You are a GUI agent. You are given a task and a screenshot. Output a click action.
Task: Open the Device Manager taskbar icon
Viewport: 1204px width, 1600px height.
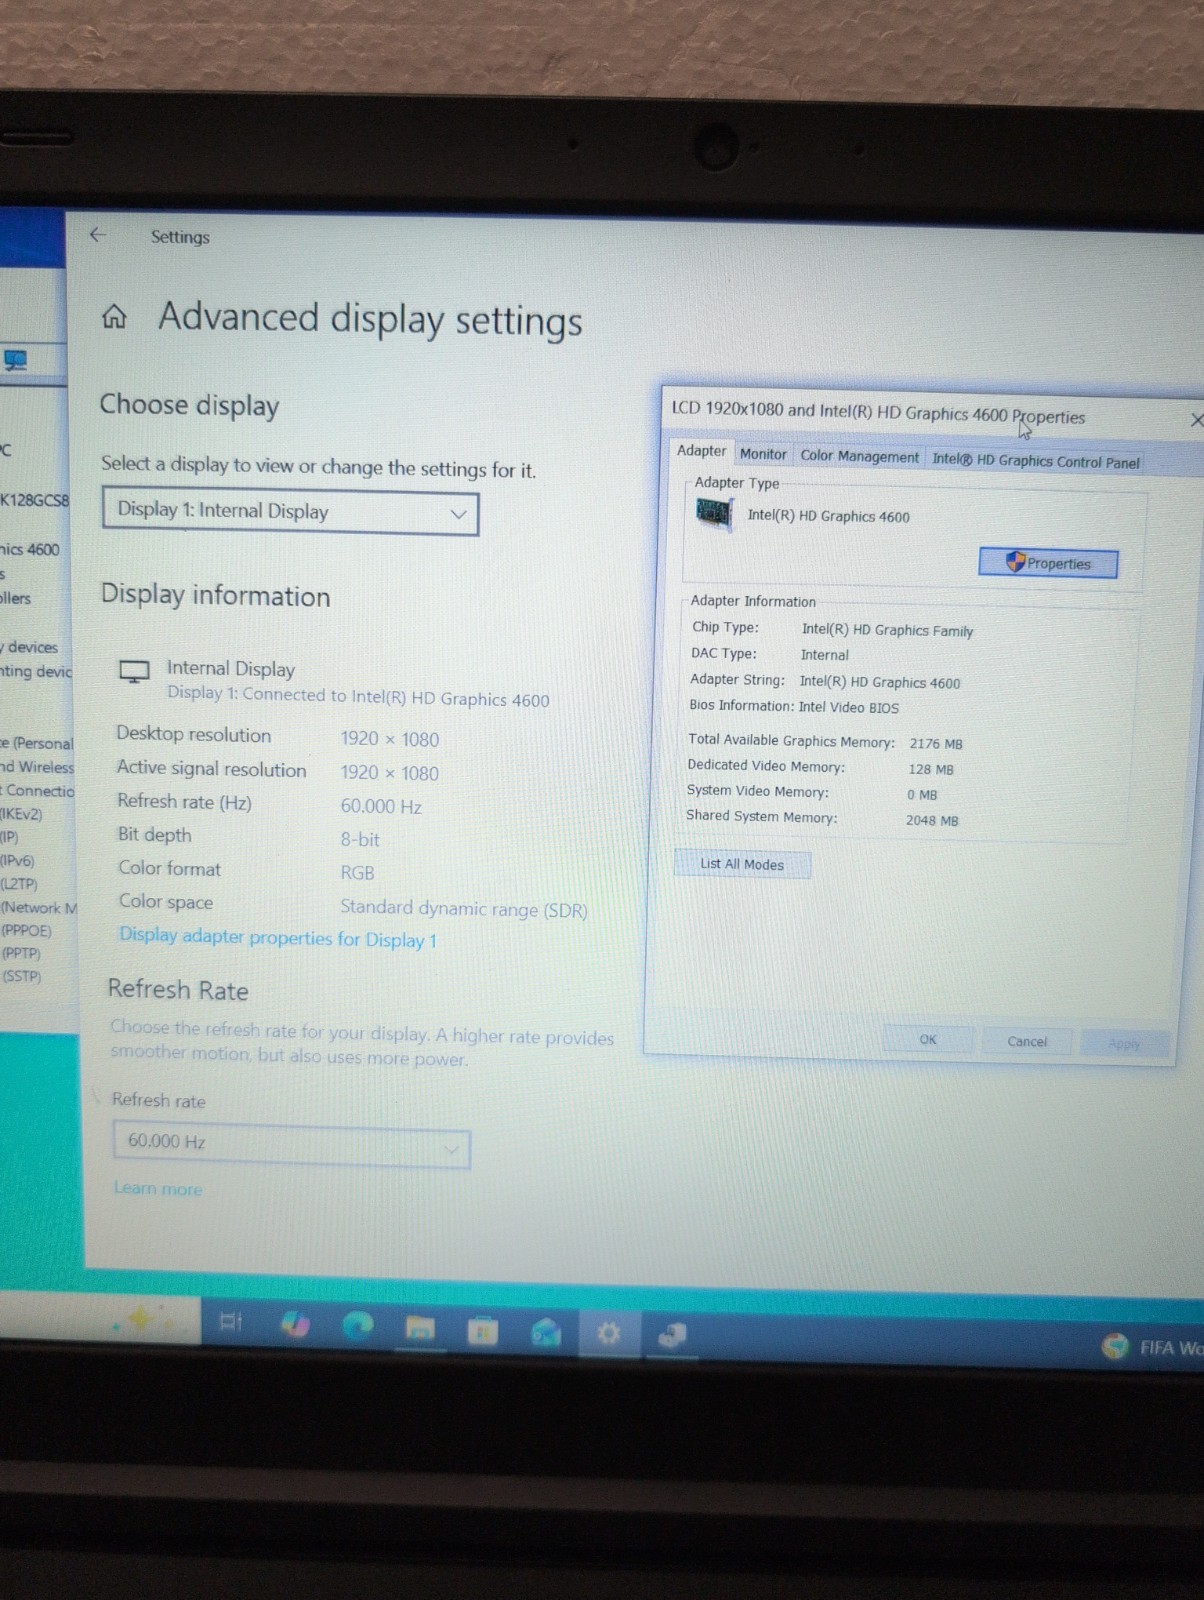(x=672, y=1335)
